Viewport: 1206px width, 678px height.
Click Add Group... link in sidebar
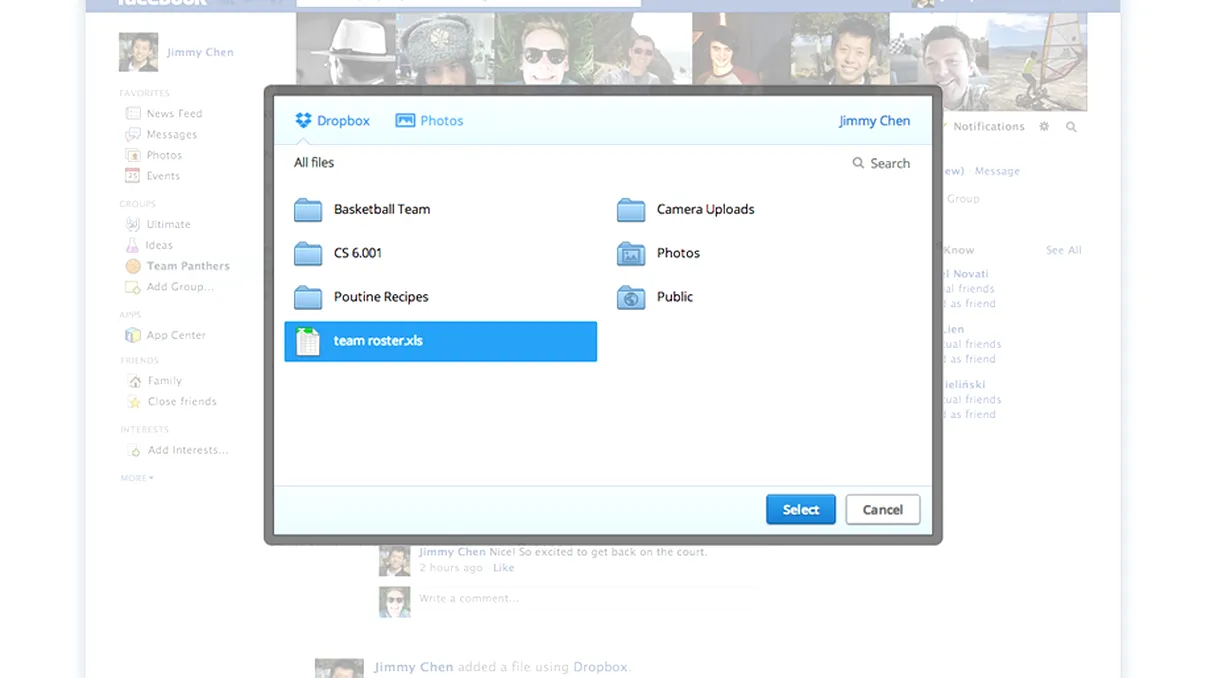[180, 287]
